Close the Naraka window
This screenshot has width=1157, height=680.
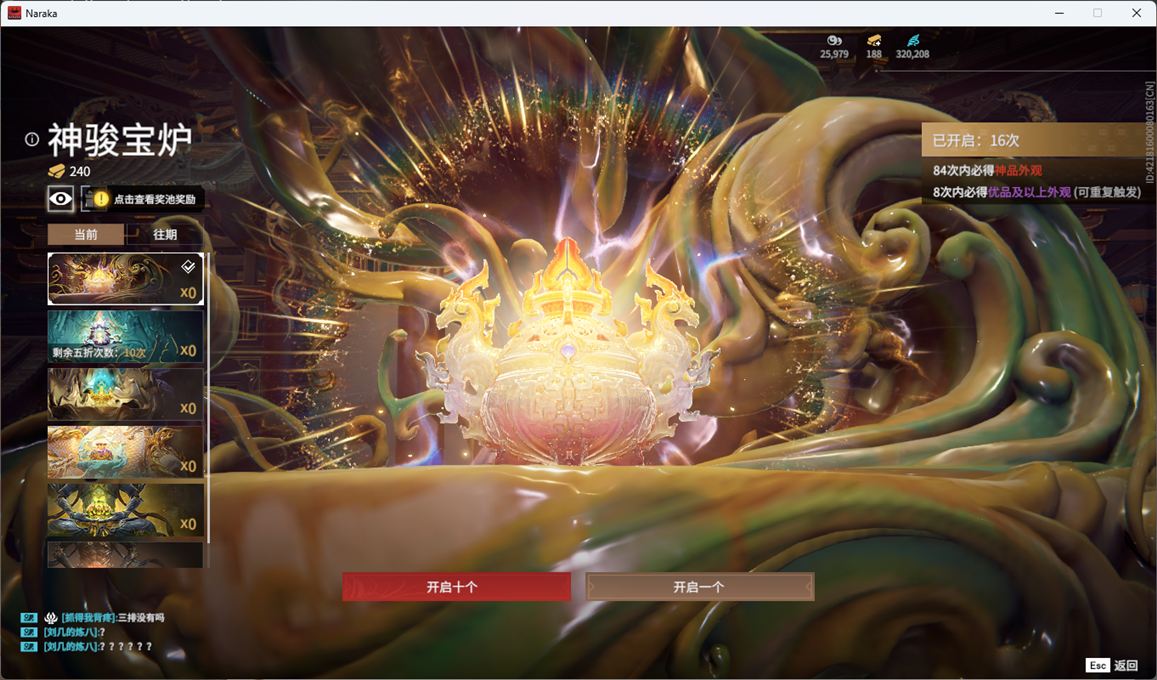pos(1136,13)
